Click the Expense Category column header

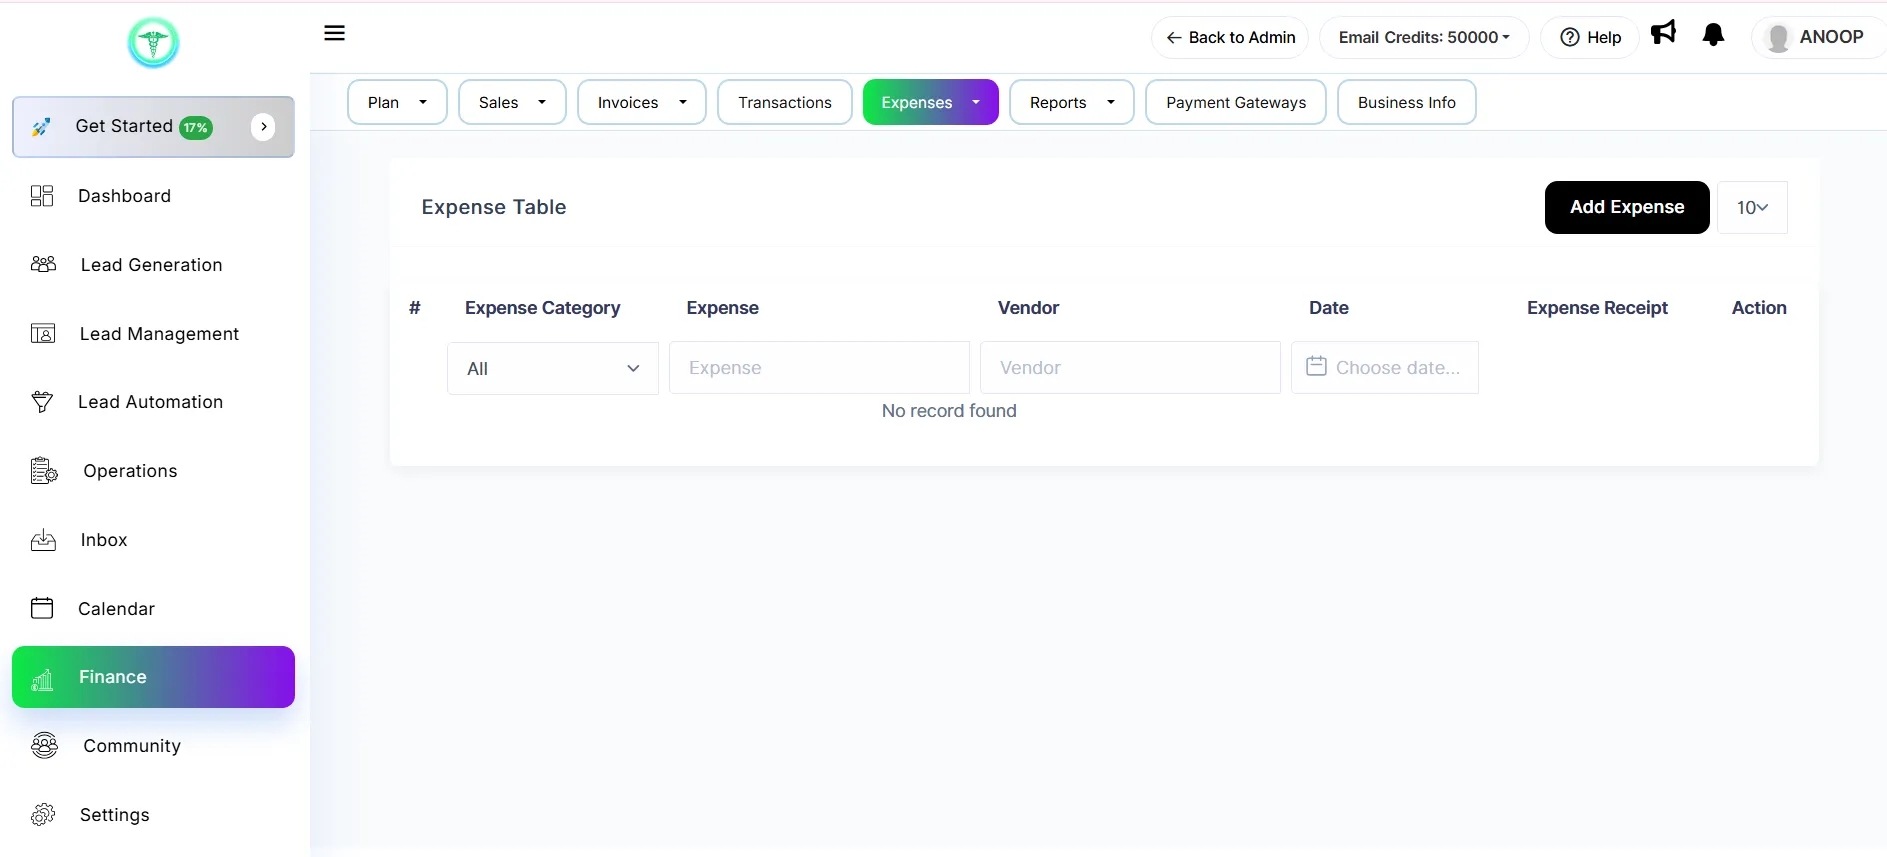543,308
